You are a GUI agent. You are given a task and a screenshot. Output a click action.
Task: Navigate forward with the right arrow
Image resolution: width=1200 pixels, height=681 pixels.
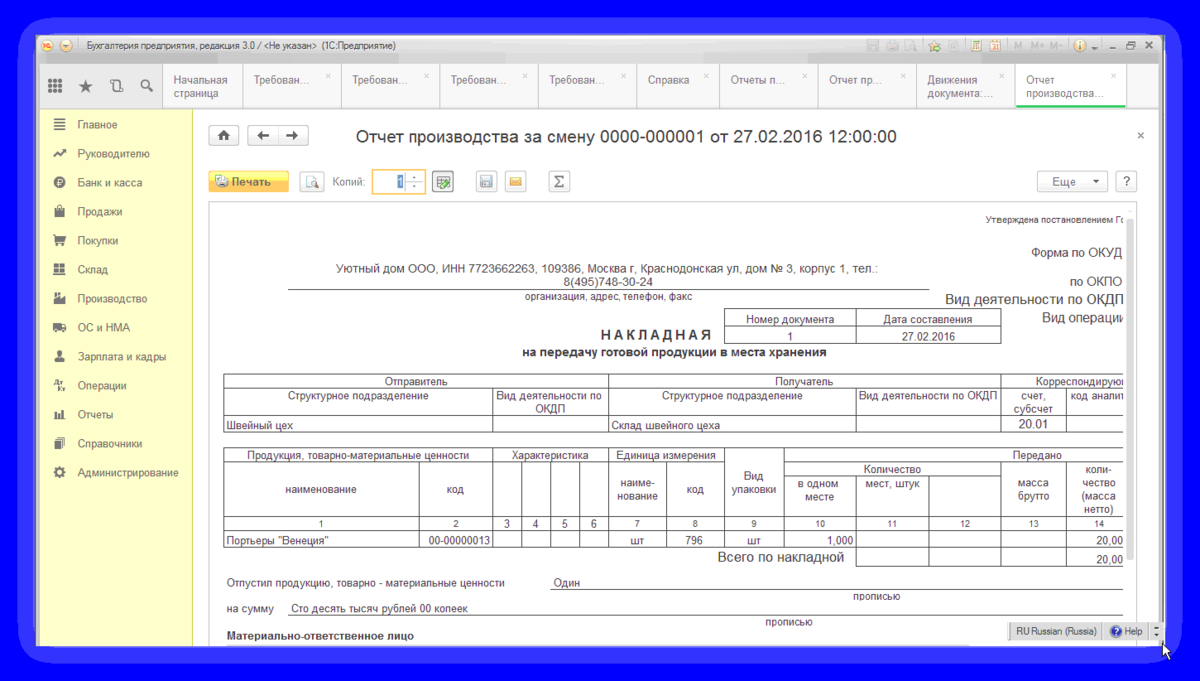coord(292,136)
